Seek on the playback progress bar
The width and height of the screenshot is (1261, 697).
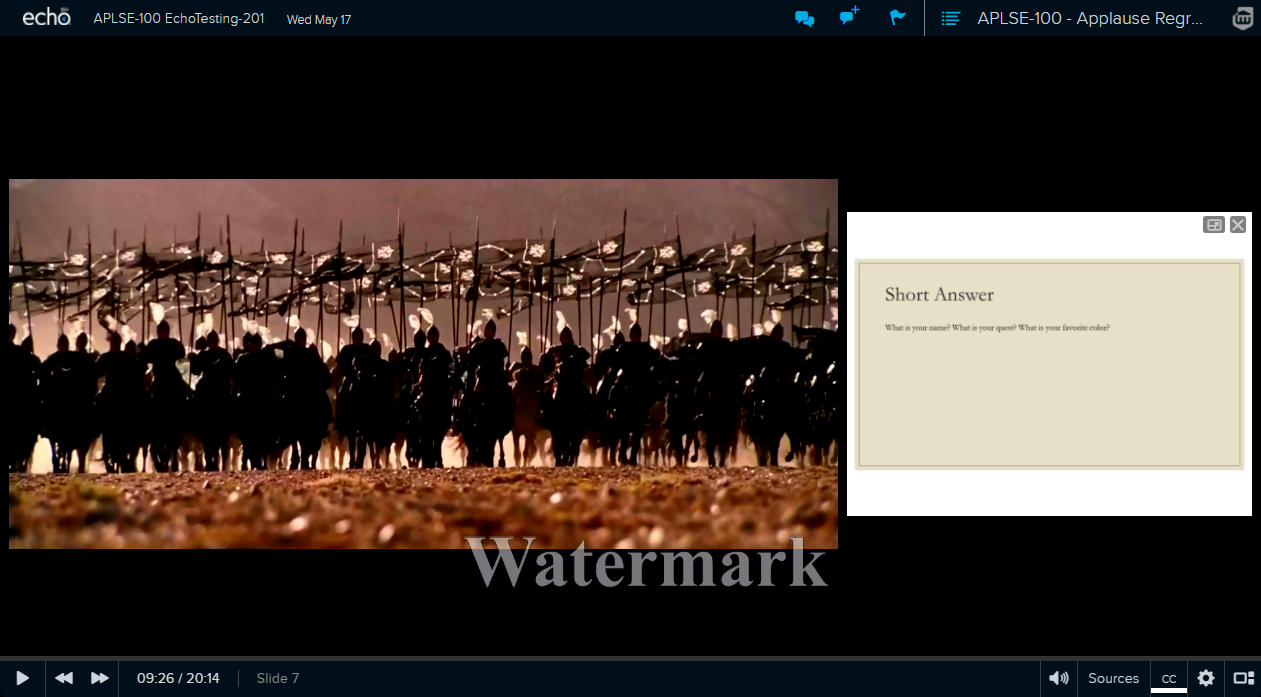(x=630, y=658)
